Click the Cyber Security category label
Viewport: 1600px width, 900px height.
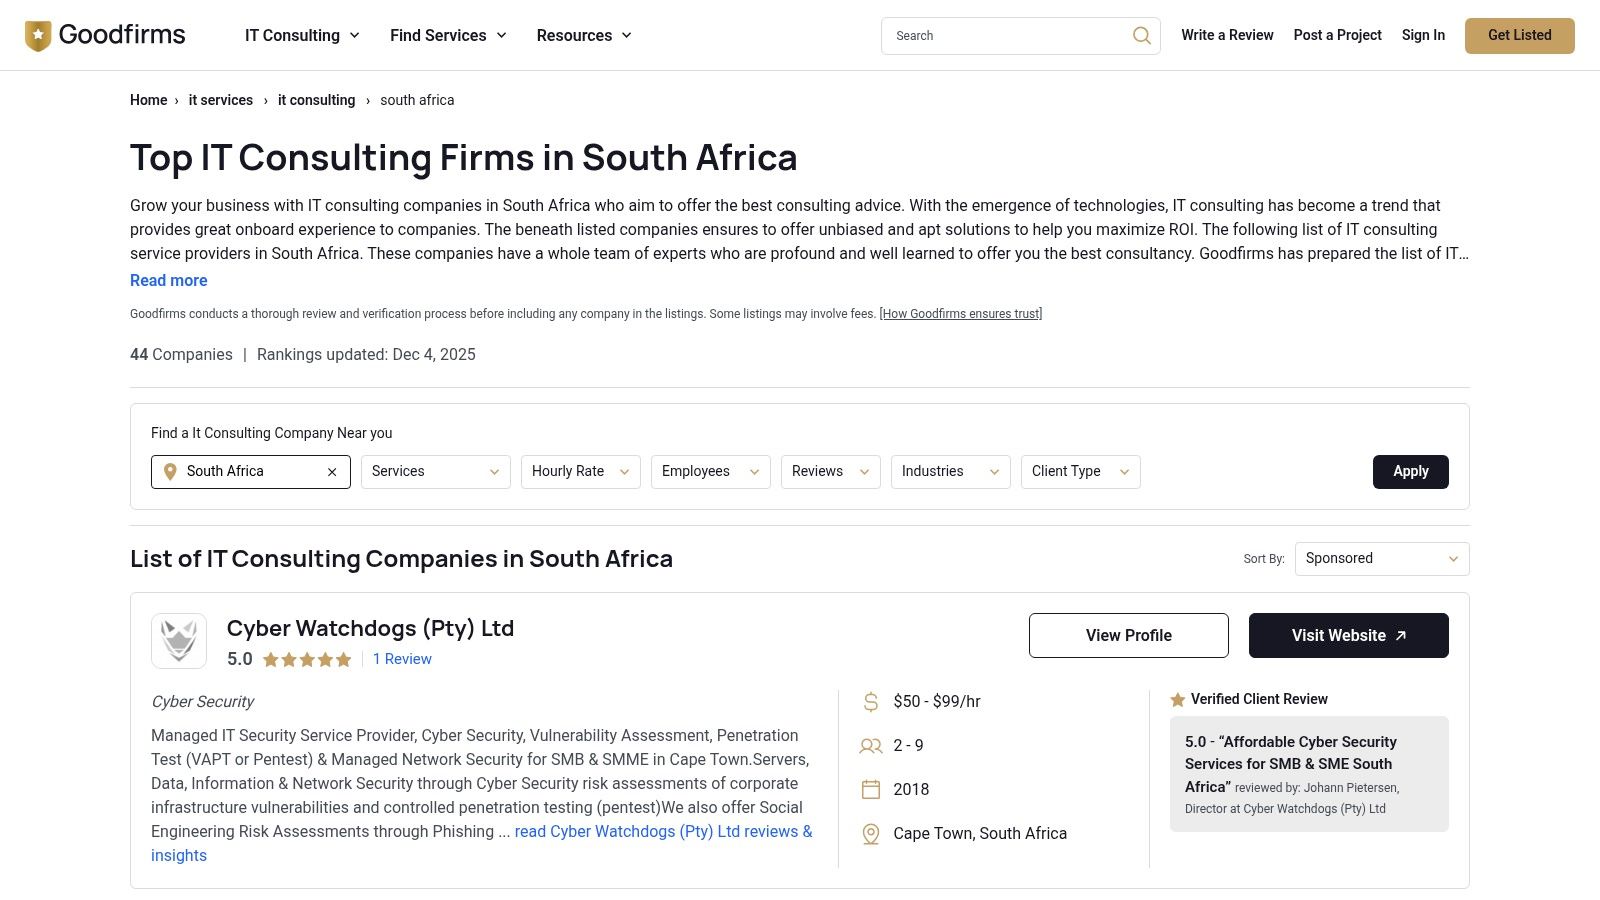[202, 702]
